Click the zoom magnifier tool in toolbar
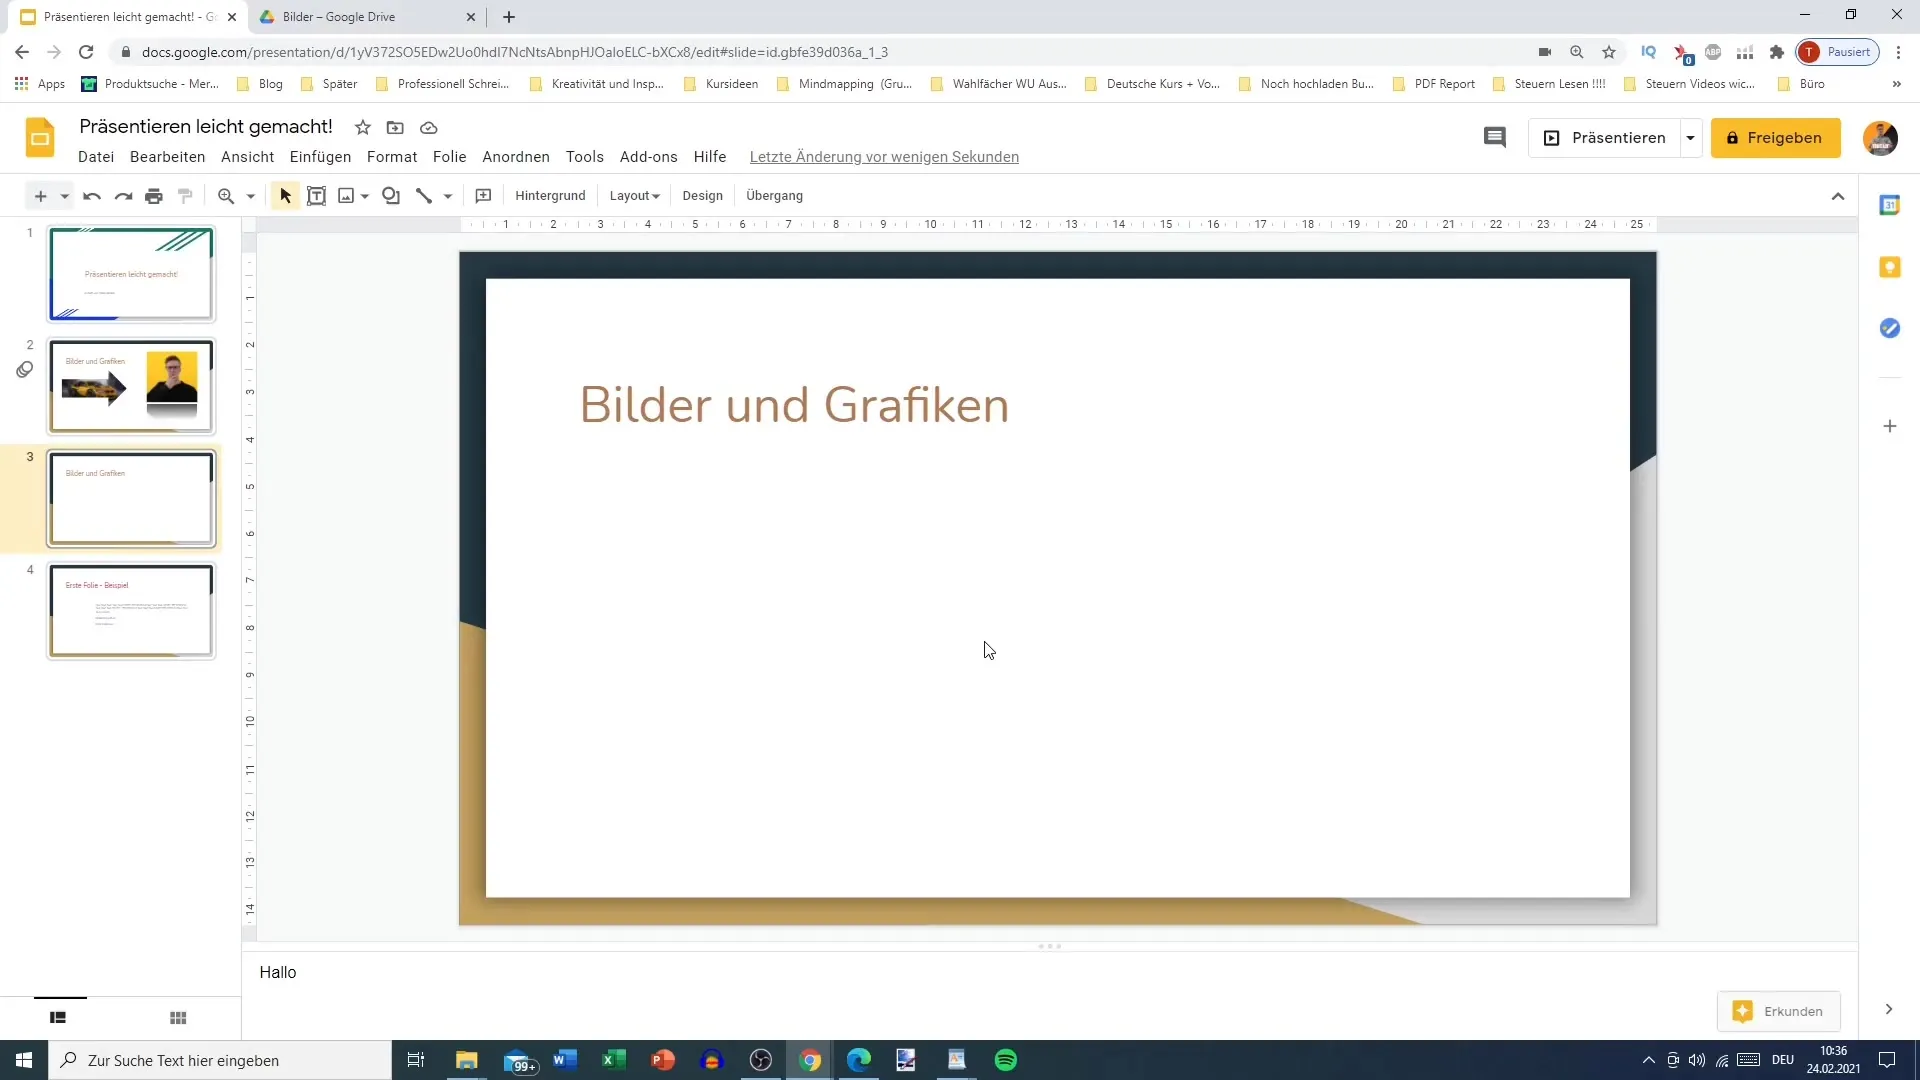This screenshot has height=1080, width=1920. coord(226,196)
